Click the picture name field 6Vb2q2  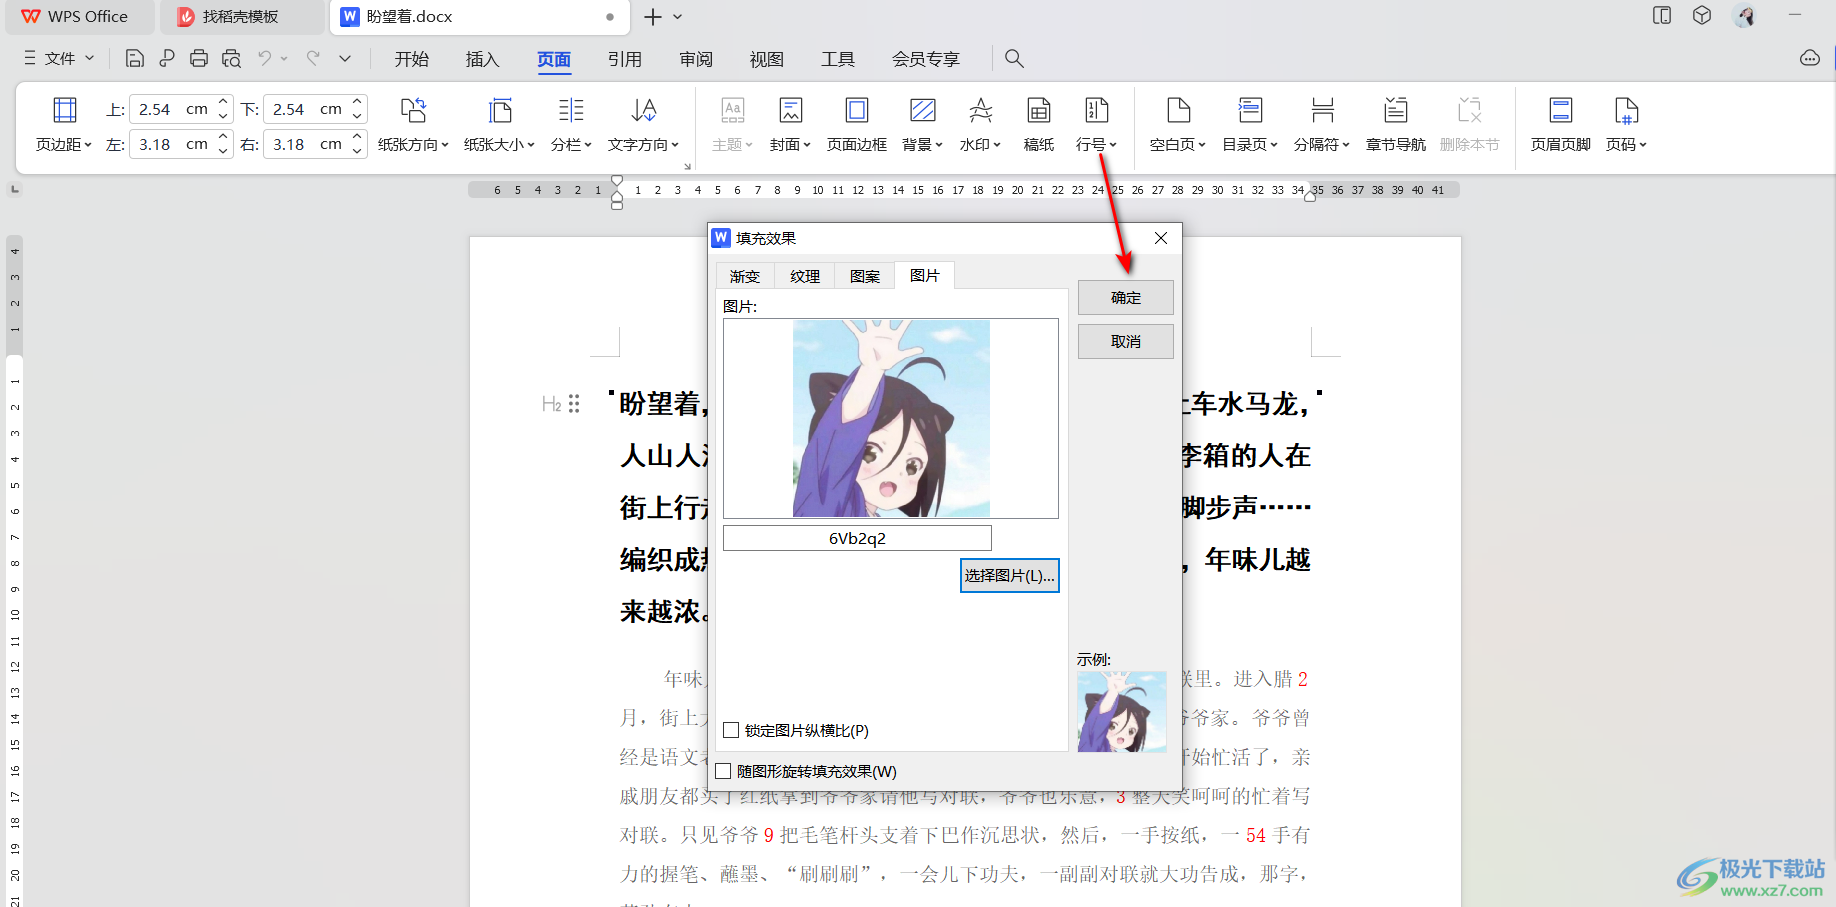857,538
